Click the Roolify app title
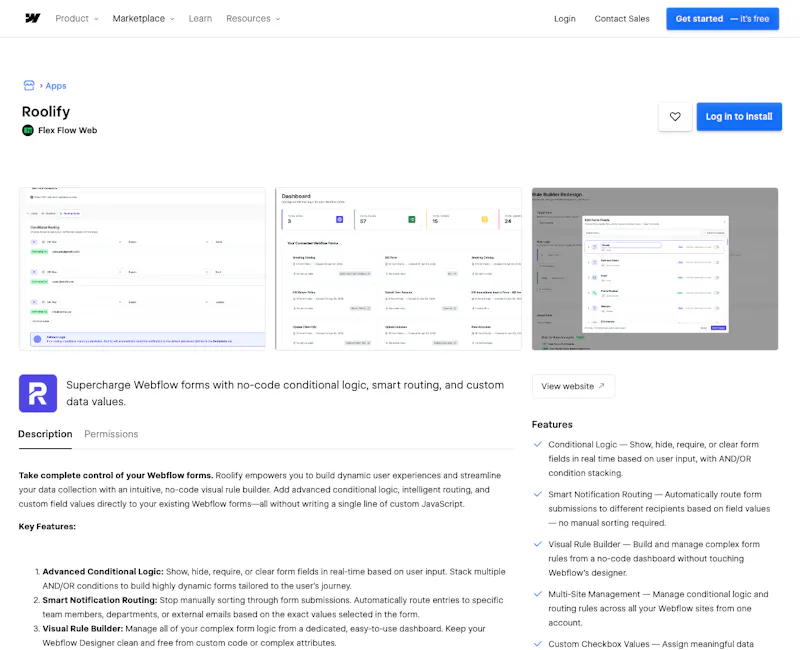The image size is (800, 650). (x=46, y=112)
